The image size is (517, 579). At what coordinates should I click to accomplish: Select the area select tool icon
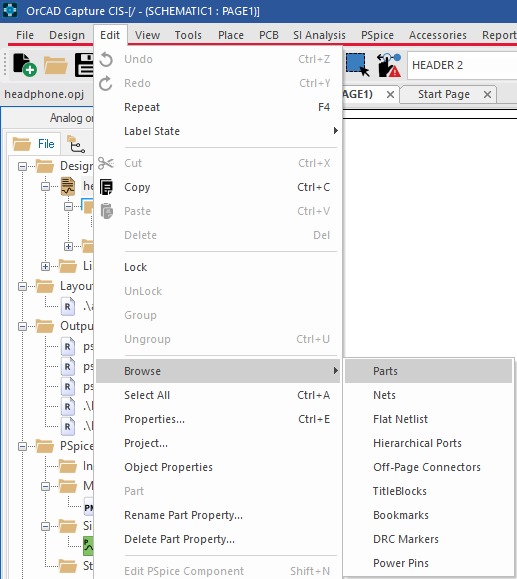pyautogui.click(x=357, y=65)
